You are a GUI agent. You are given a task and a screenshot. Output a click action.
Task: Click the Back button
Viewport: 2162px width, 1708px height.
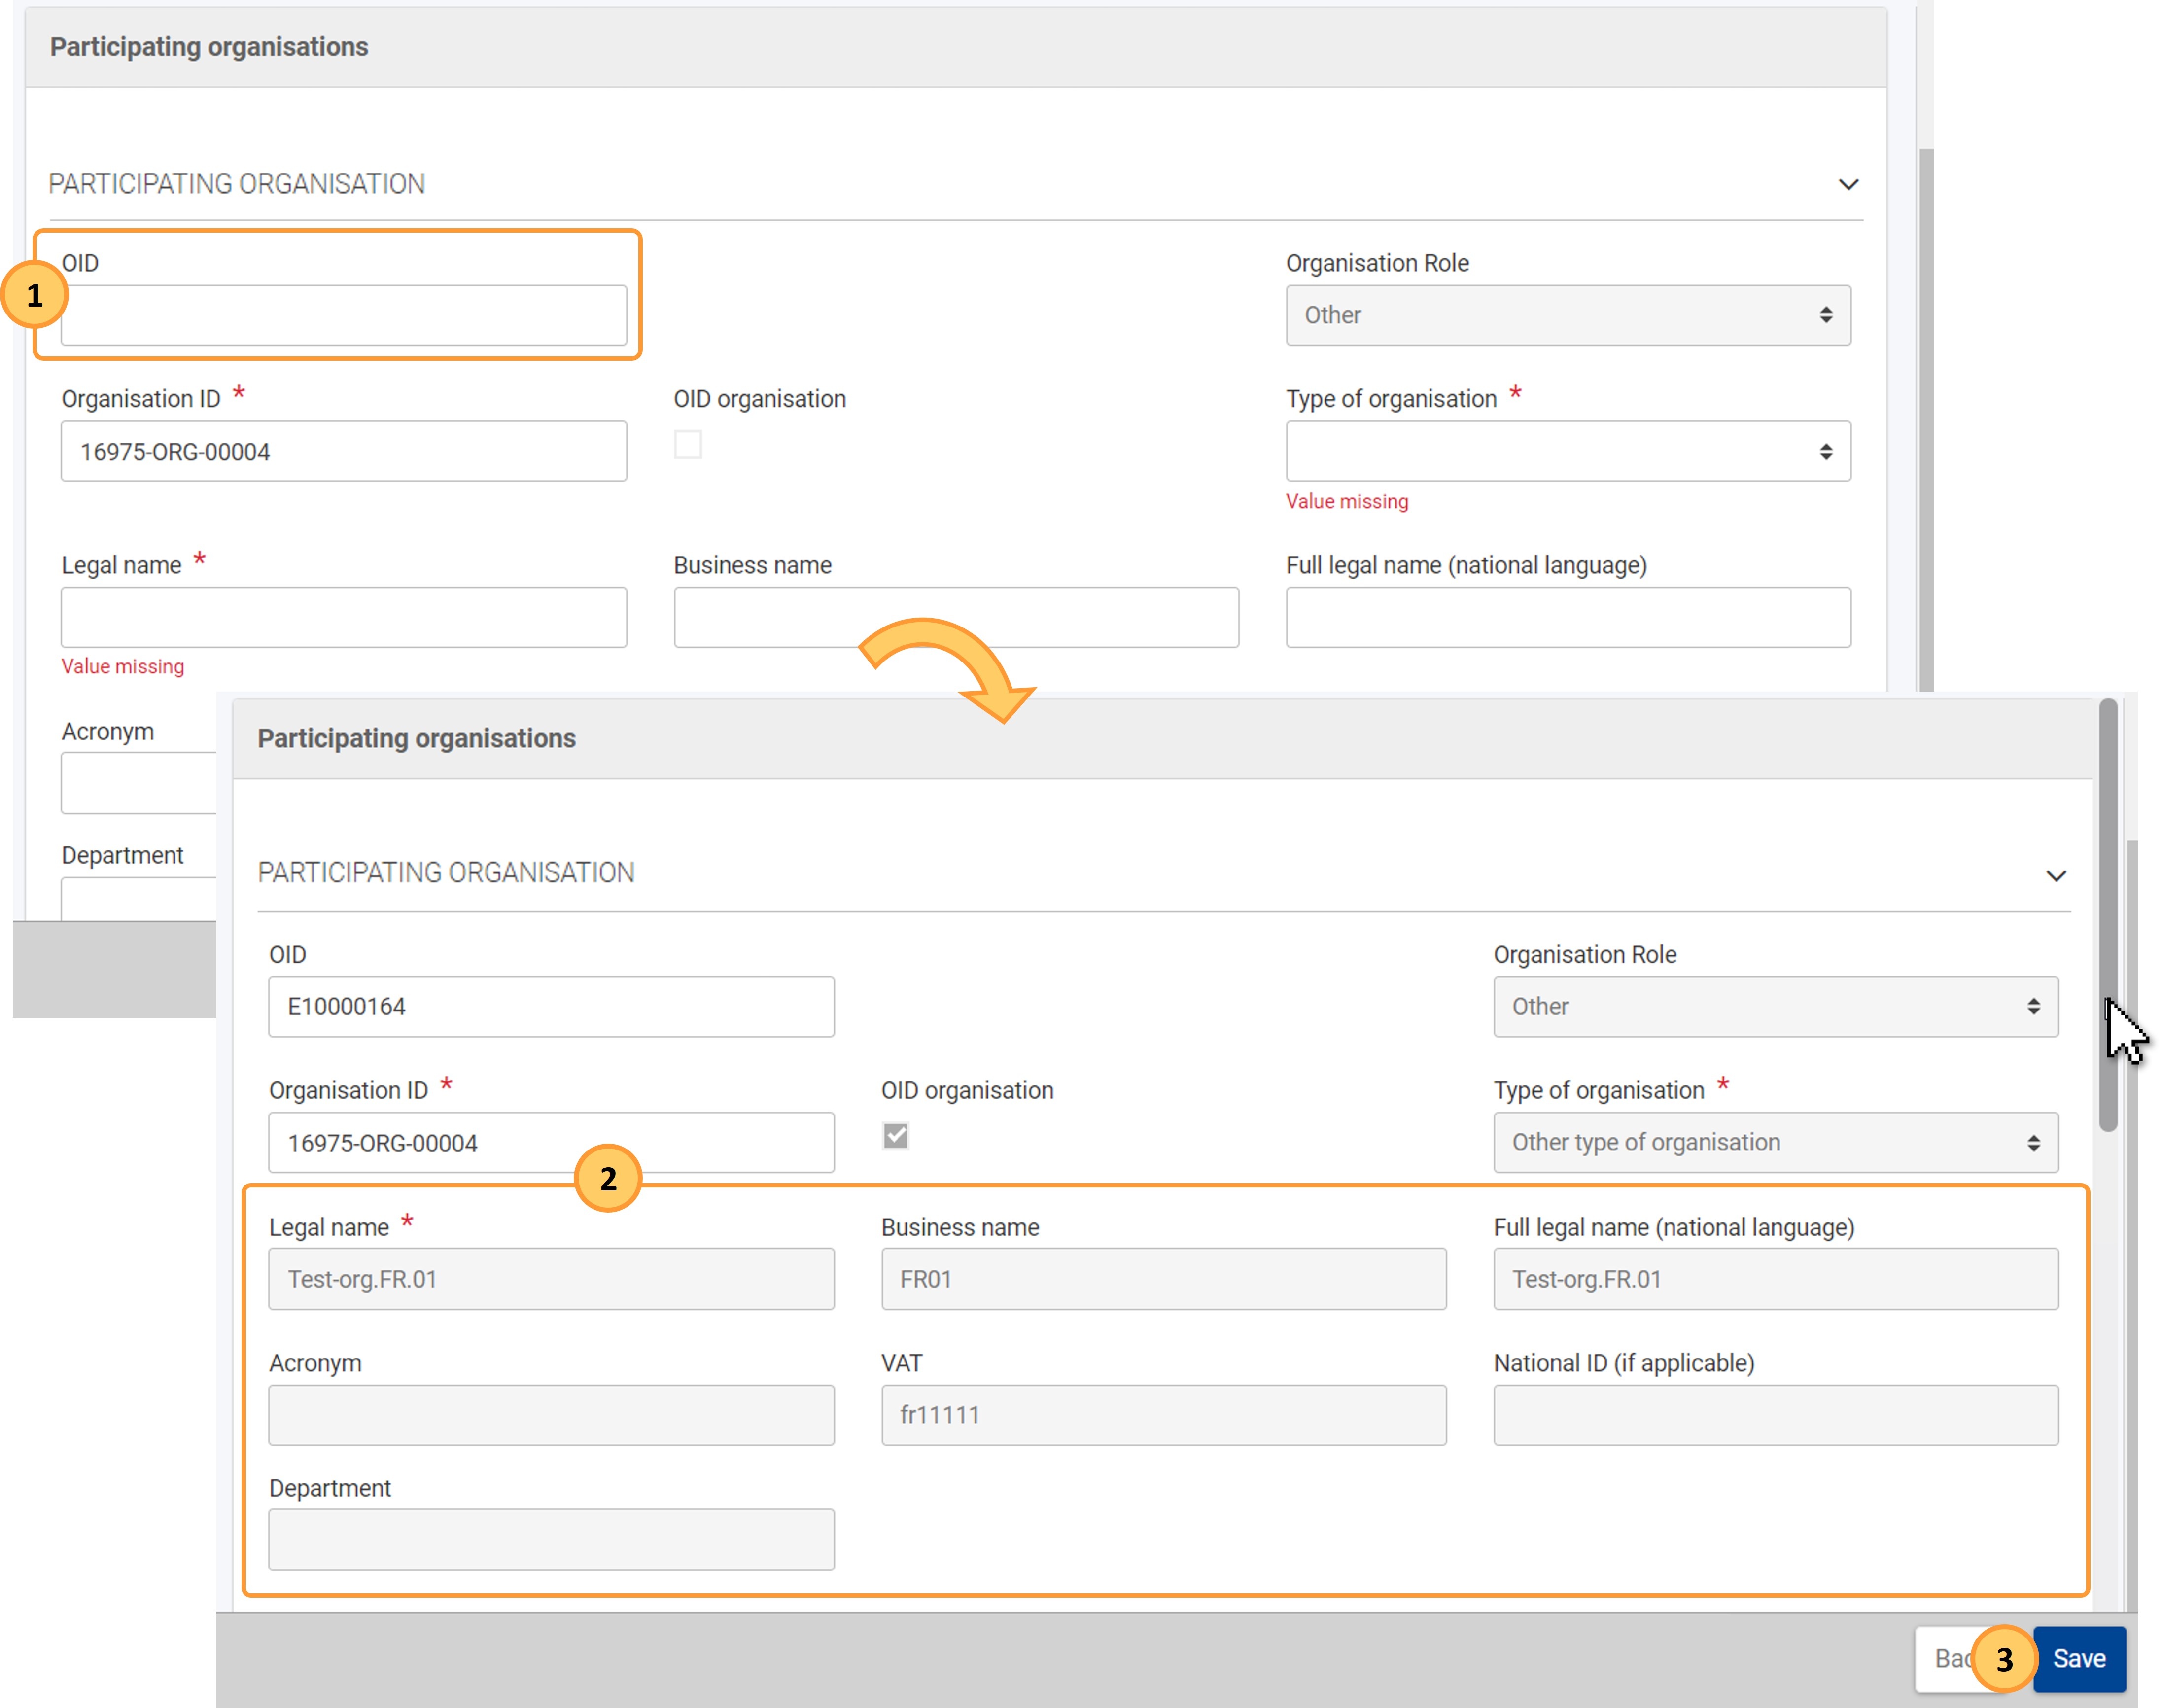tap(1945, 1658)
